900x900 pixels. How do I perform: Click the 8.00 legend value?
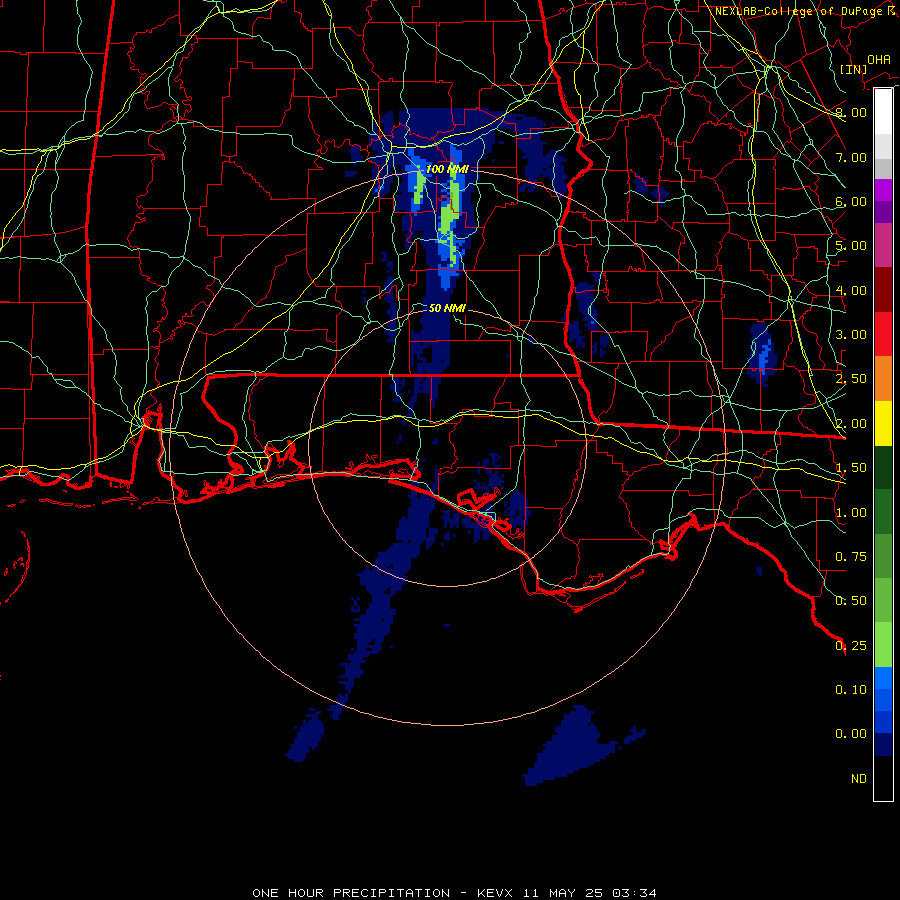[851, 112]
